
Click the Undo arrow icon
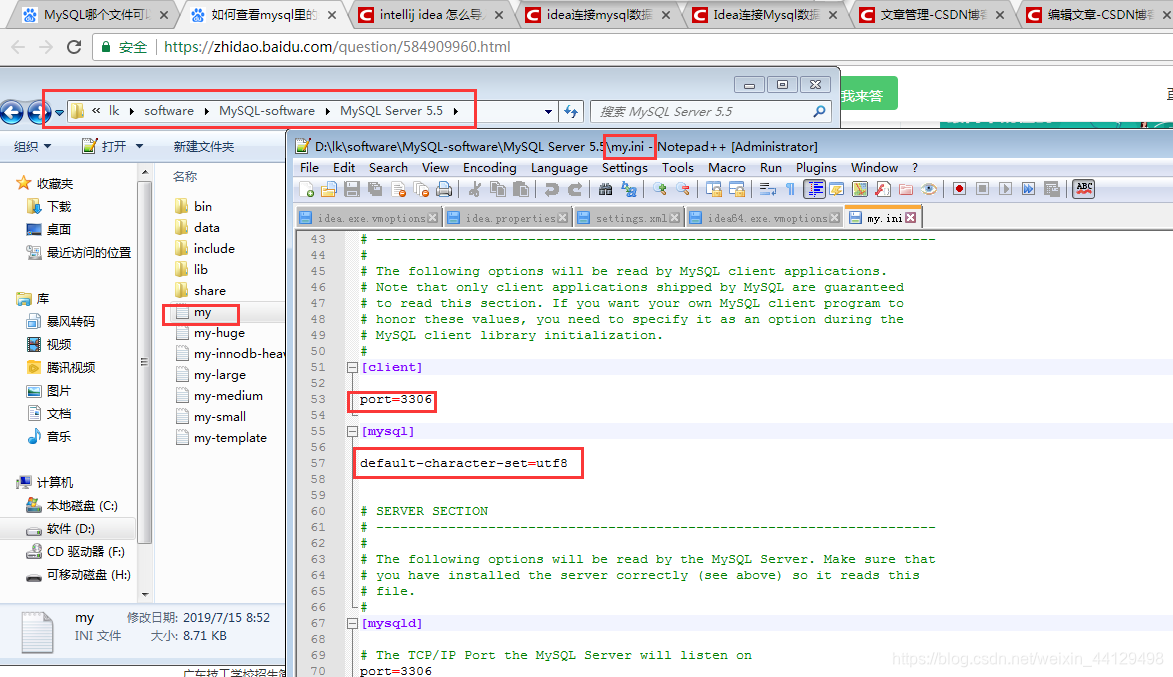tap(551, 189)
